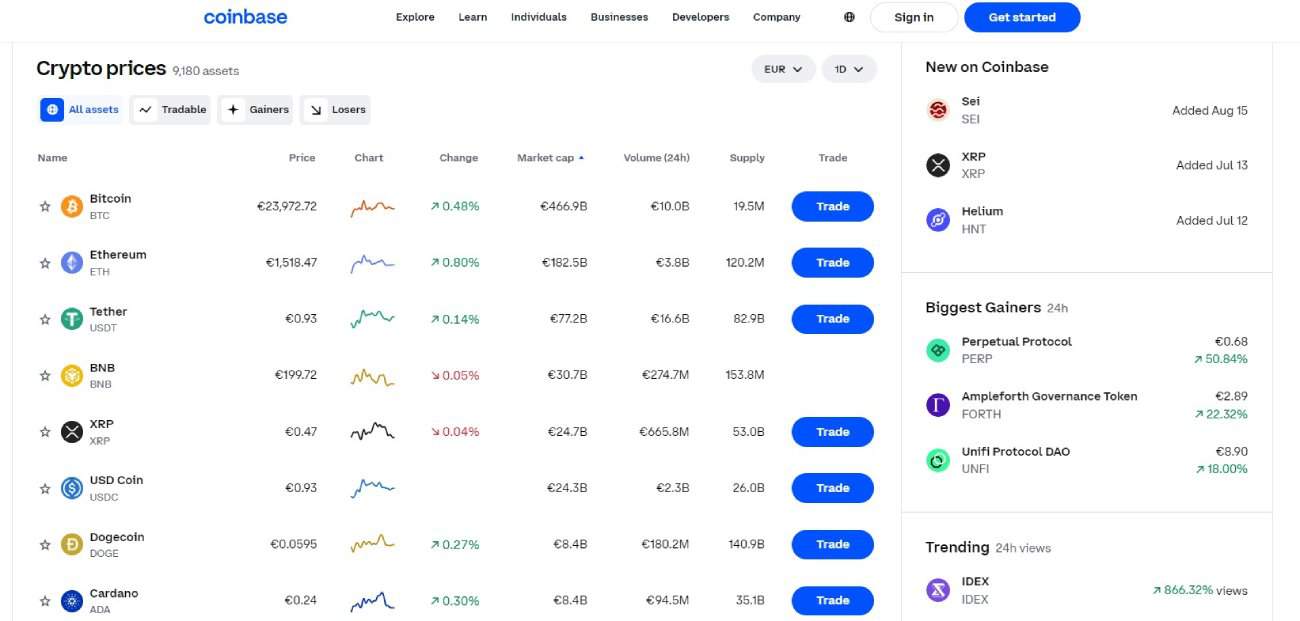1300x621 pixels.
Task: Toggle the Cardano favorite star
Action: pyautogui.click(x=45, y=601)
